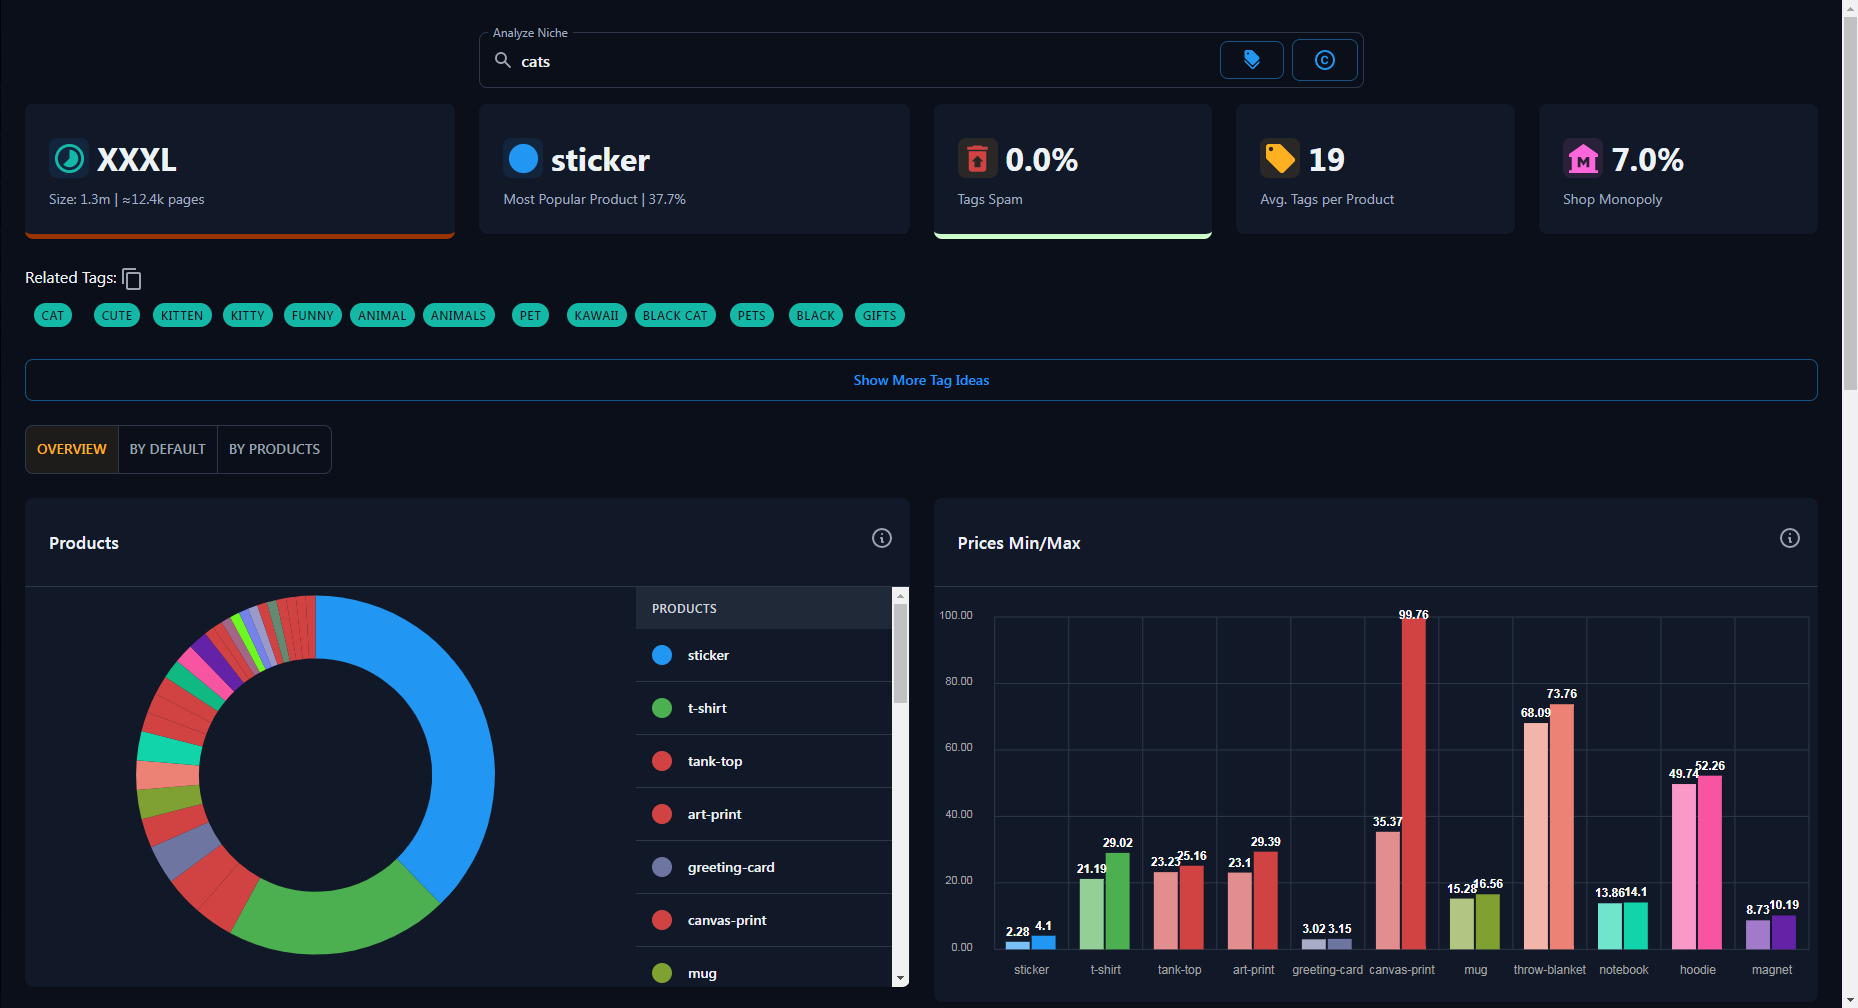
Task: Open the Products chart info icon
Action: click(882, 538)
